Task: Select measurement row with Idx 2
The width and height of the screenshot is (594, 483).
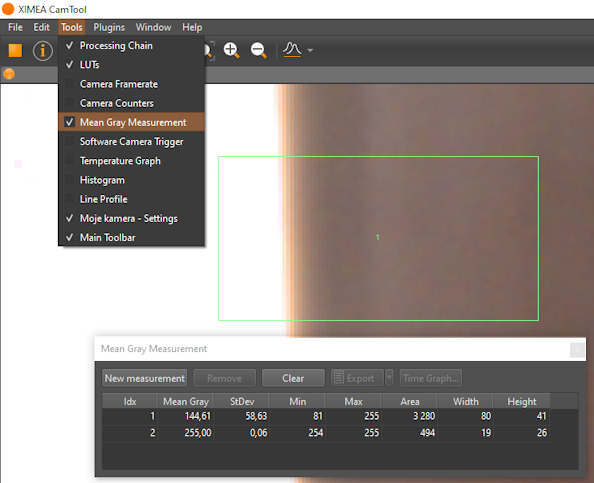Action: (326, 433)
